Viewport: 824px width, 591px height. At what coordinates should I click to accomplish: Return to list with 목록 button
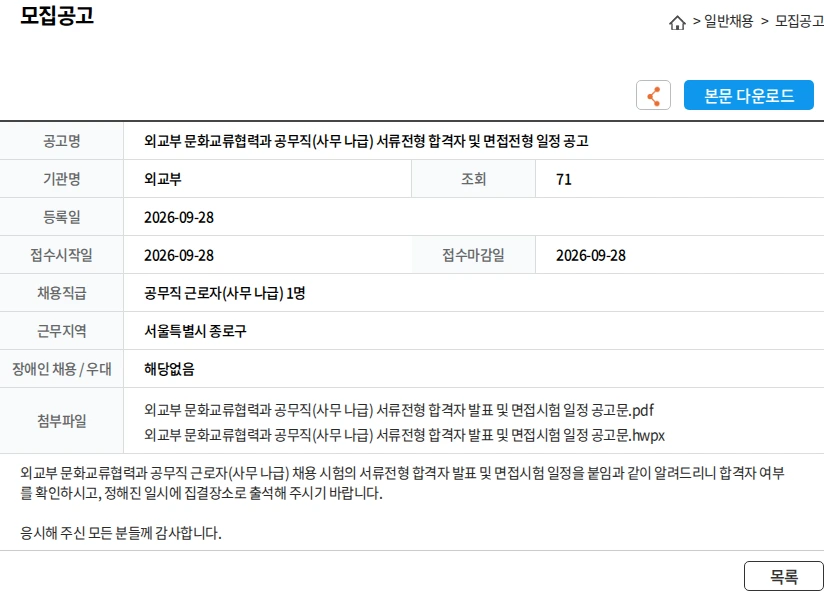coord(784,576)
